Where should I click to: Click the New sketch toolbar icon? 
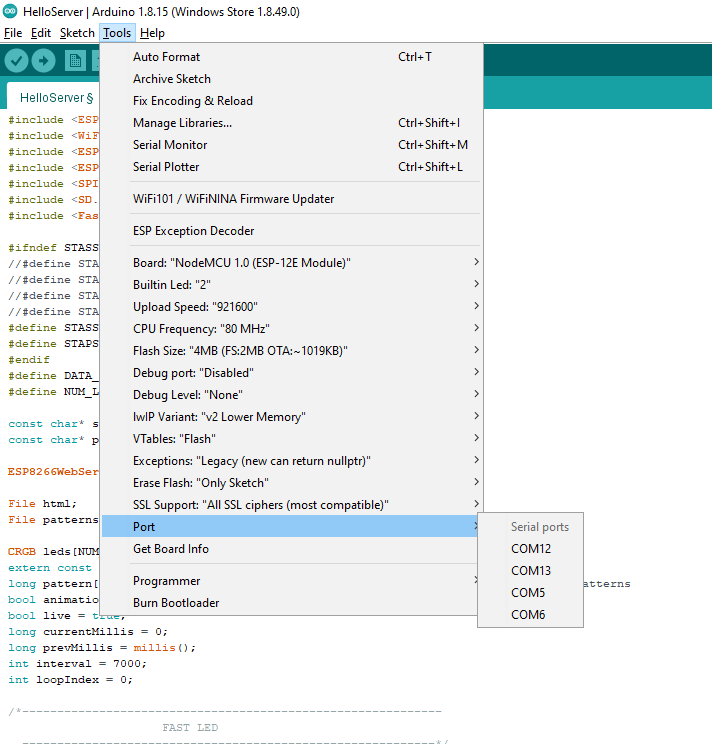[x=75, y=61]
